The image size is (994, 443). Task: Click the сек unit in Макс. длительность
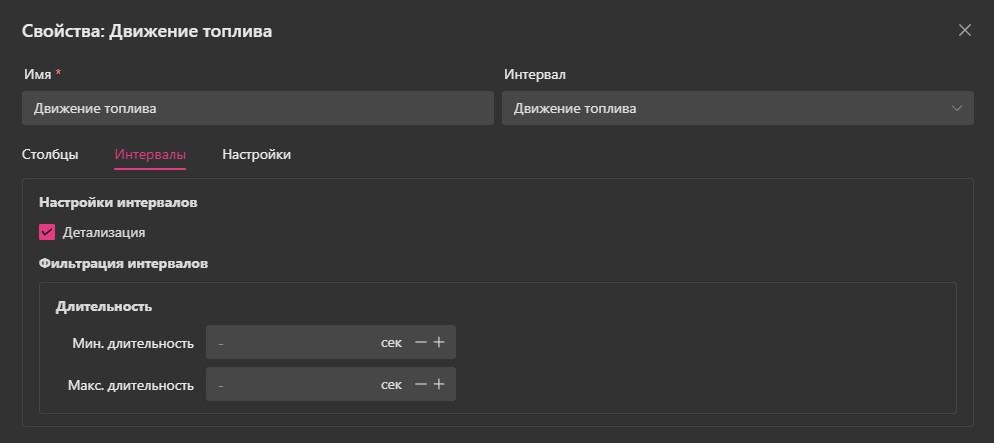tap(391, 384)
